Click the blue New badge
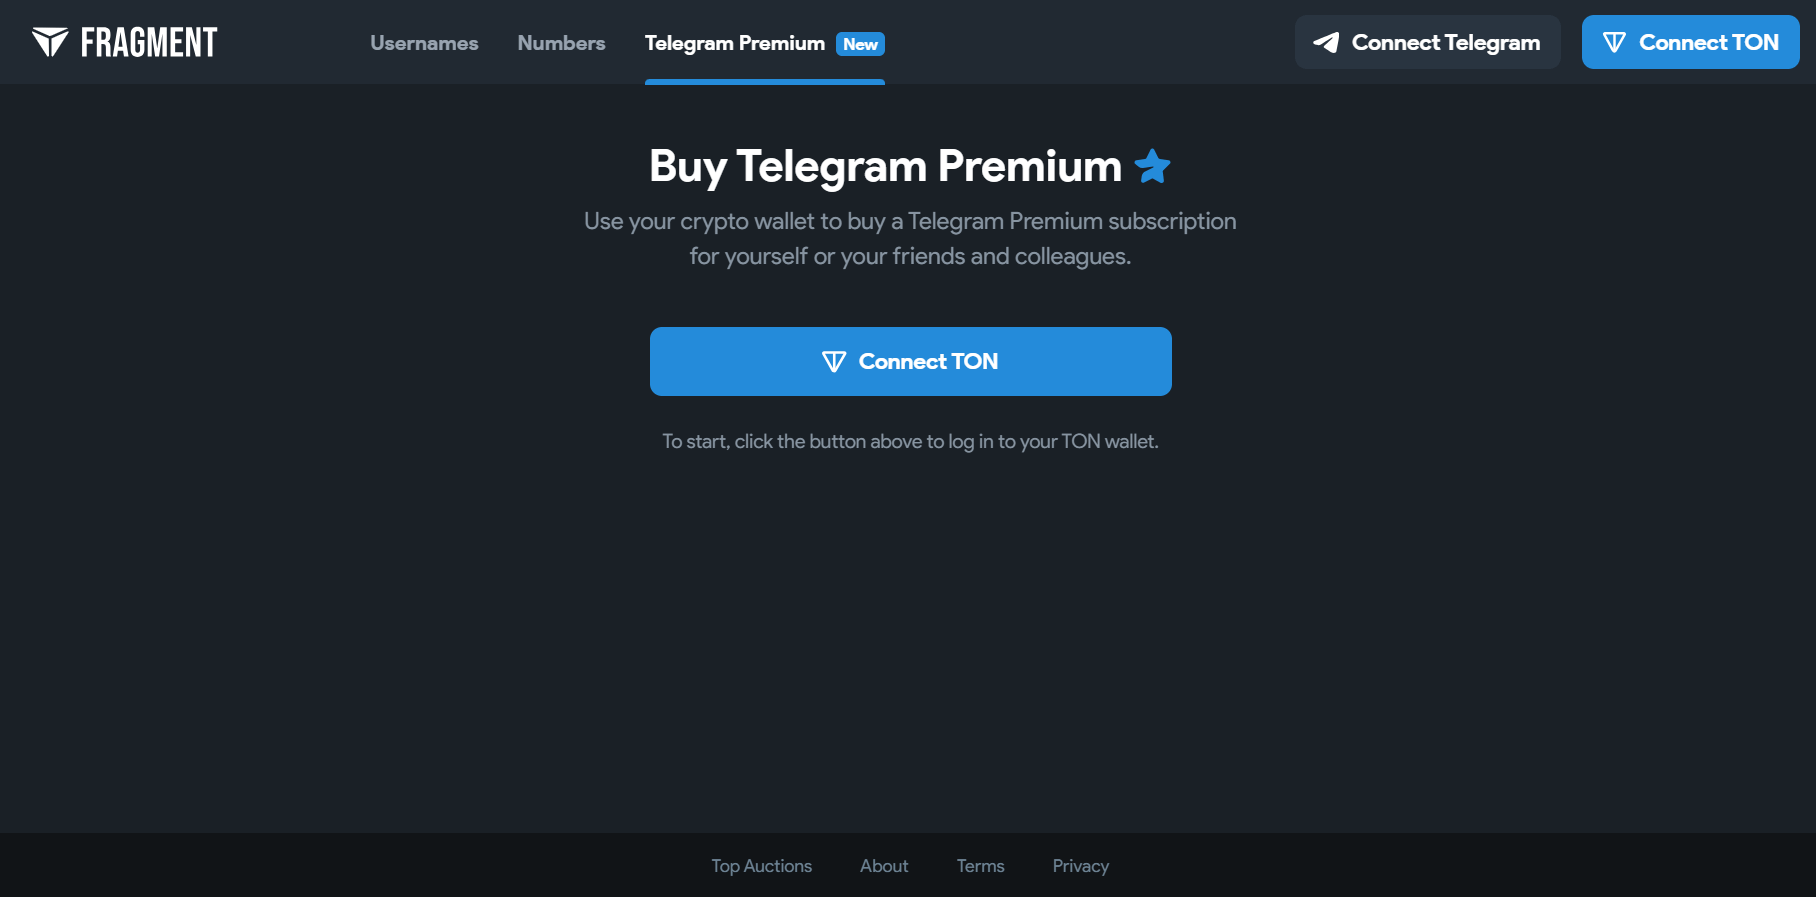1816x897 pixels. [860, 44]
